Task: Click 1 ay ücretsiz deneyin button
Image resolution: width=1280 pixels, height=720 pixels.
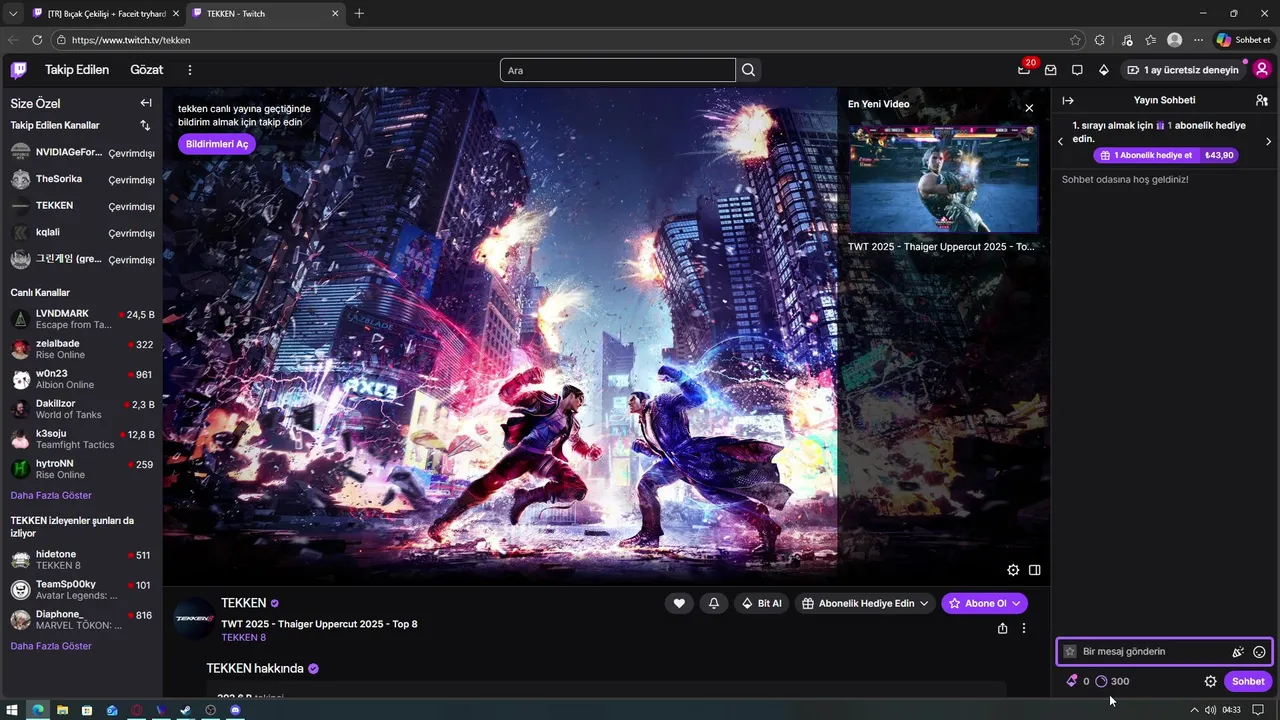Action: pos(1183,70)
